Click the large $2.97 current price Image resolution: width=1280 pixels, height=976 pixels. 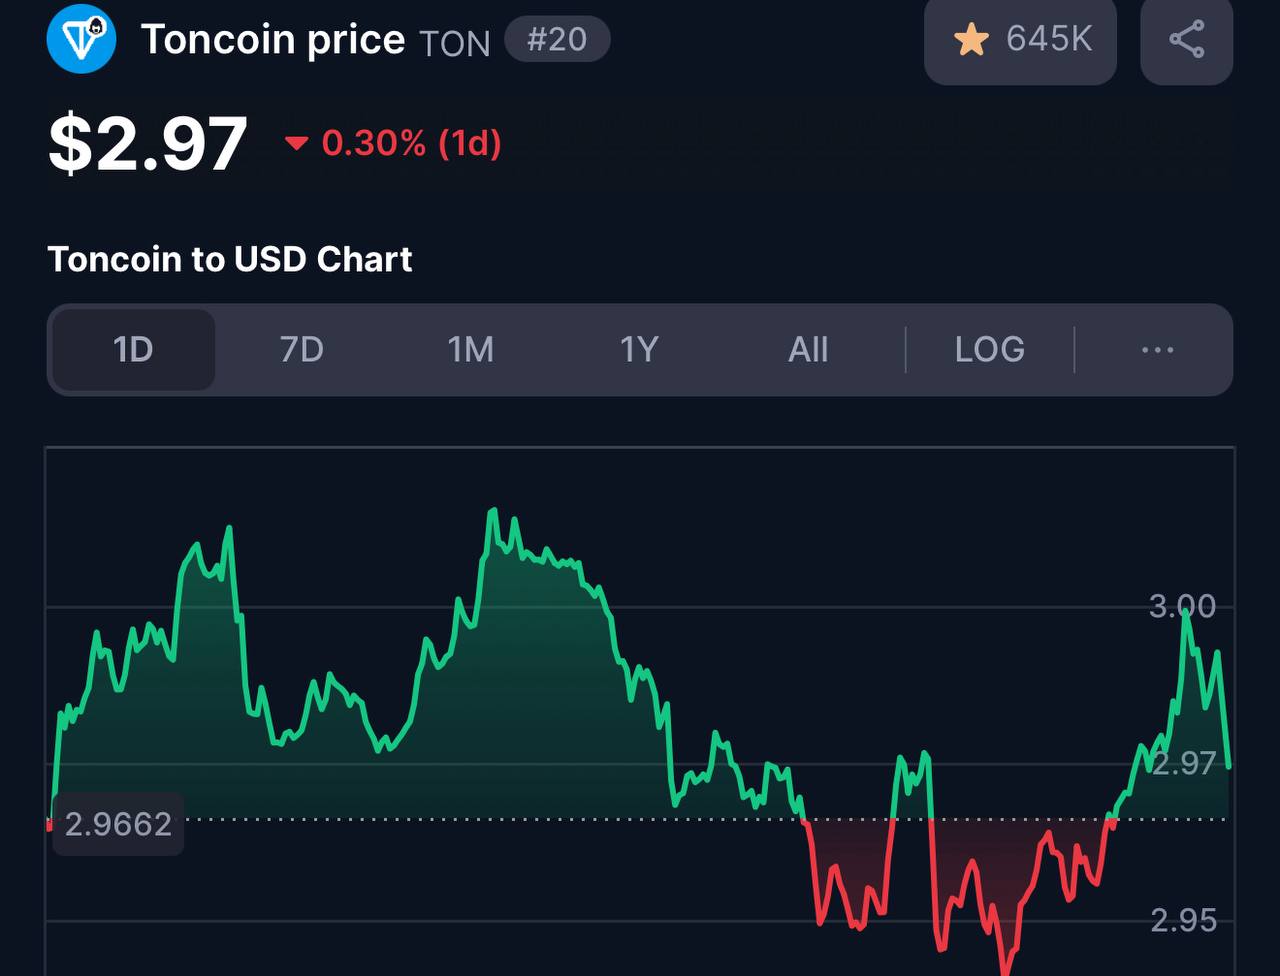pyautogui.click(x=148, y=144)
